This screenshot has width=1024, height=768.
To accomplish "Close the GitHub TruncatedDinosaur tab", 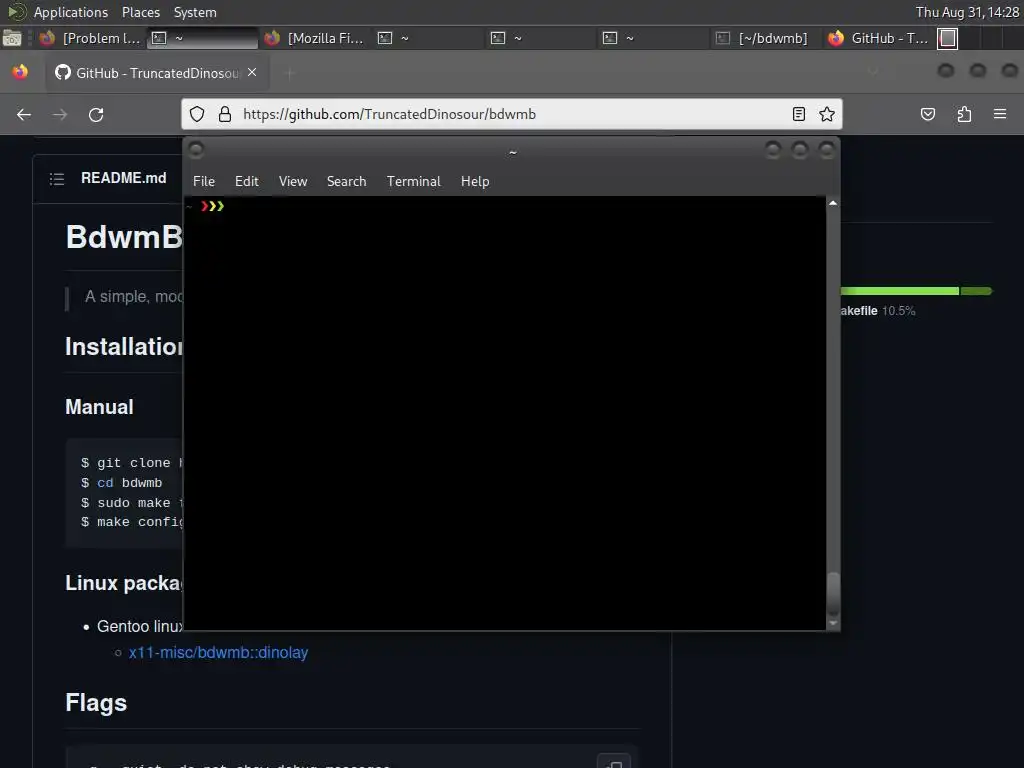I will pos(252,72).
